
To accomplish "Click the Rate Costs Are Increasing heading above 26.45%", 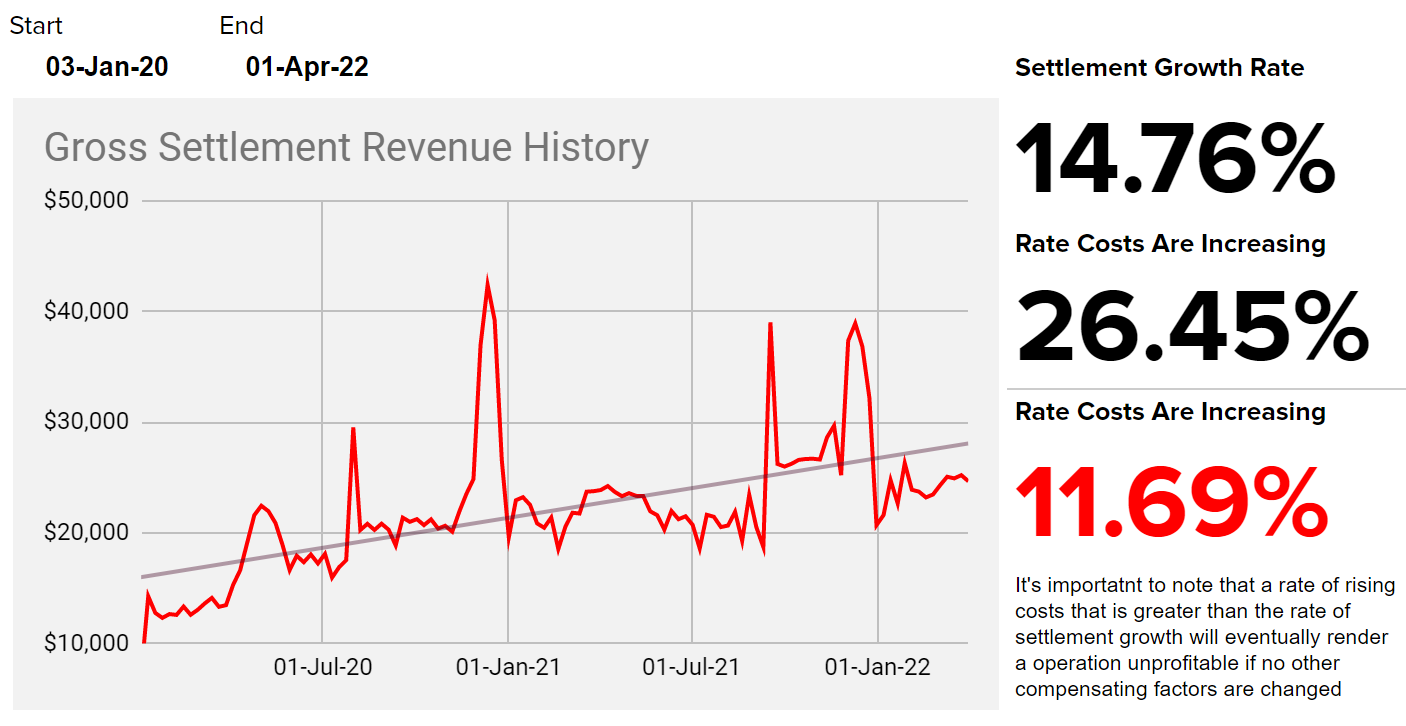I will pos(1170,244).
